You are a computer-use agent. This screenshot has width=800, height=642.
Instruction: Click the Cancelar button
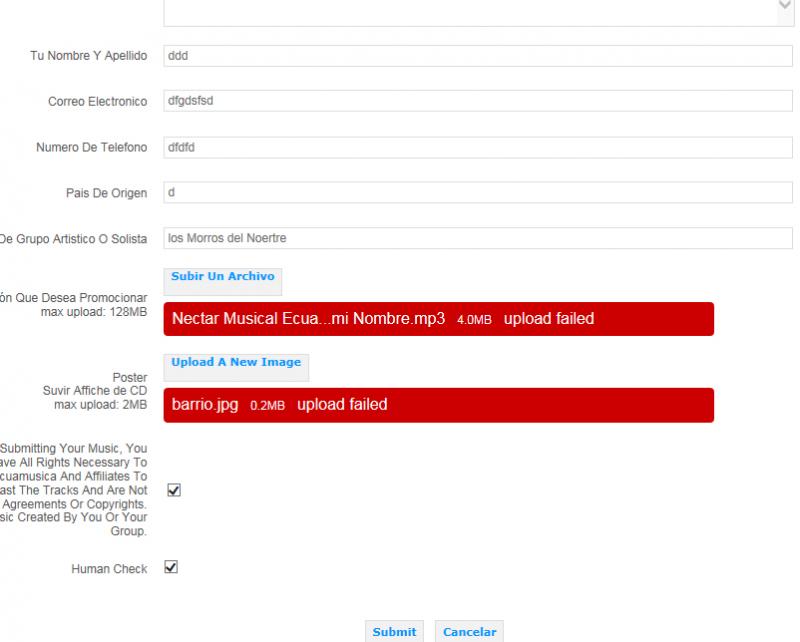(469, 631)
